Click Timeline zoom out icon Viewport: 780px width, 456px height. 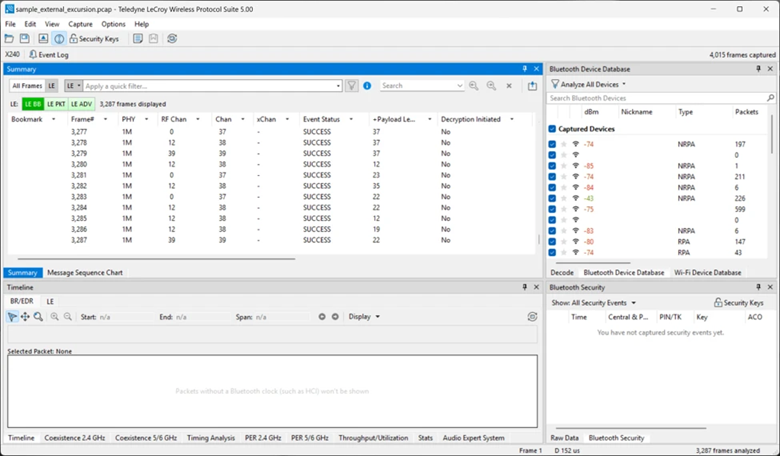pos(68,317)
